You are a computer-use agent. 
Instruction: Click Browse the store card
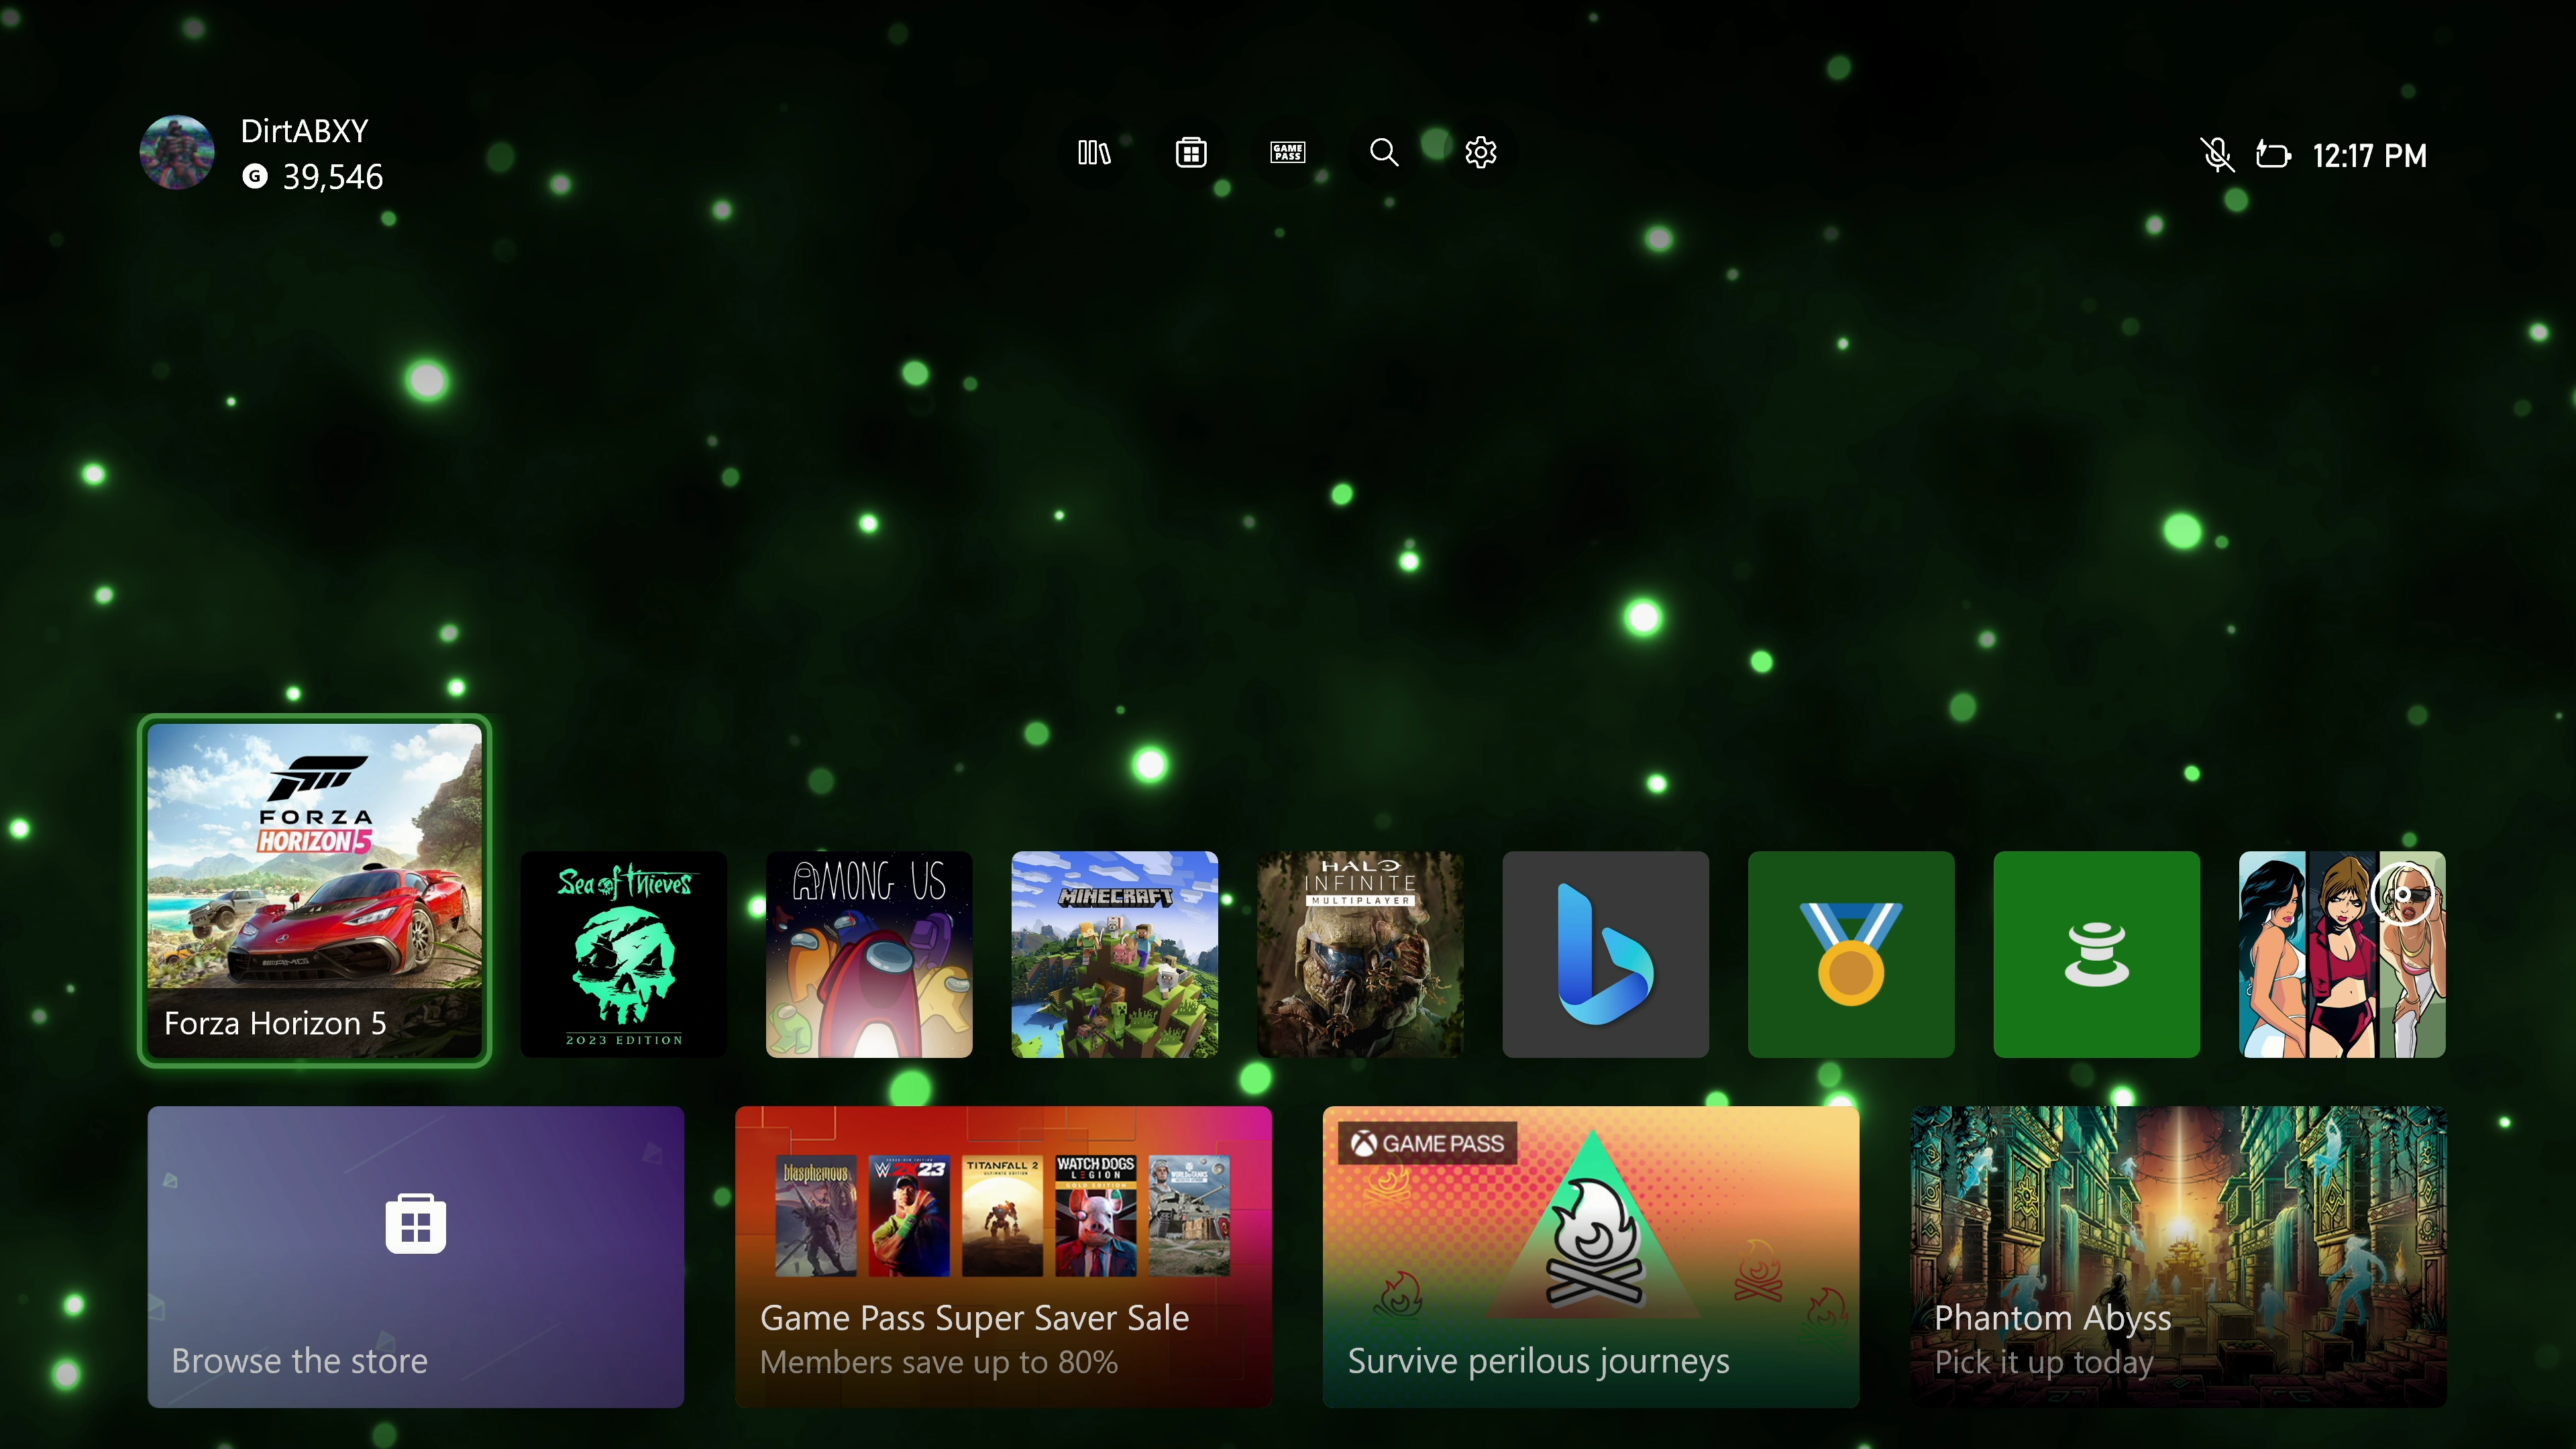pyautogui.click(x=416, y=1256)
